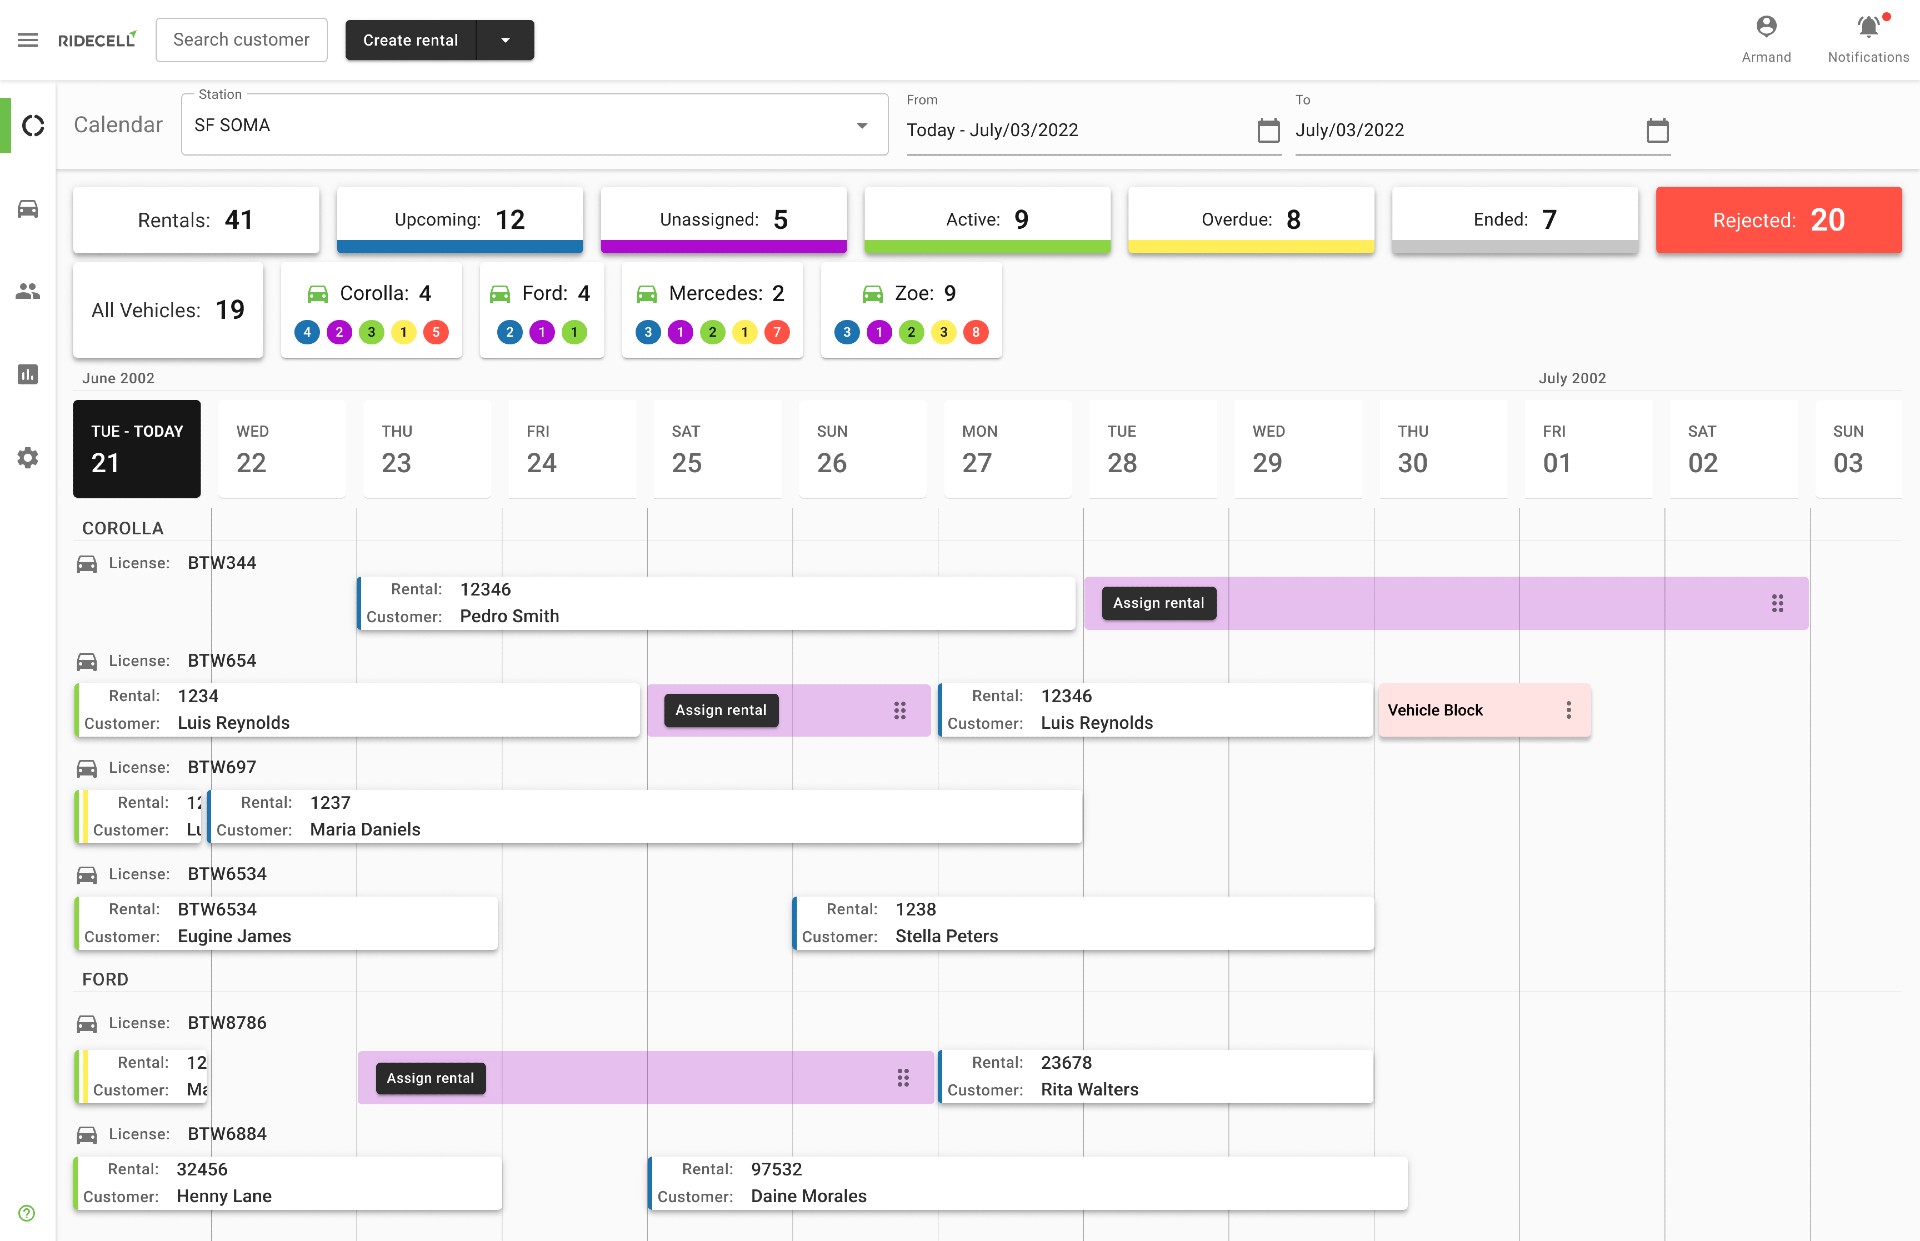Click car icon beside license BTW6534
The height and width of the screenshot is (1241, 1920).
87,875
